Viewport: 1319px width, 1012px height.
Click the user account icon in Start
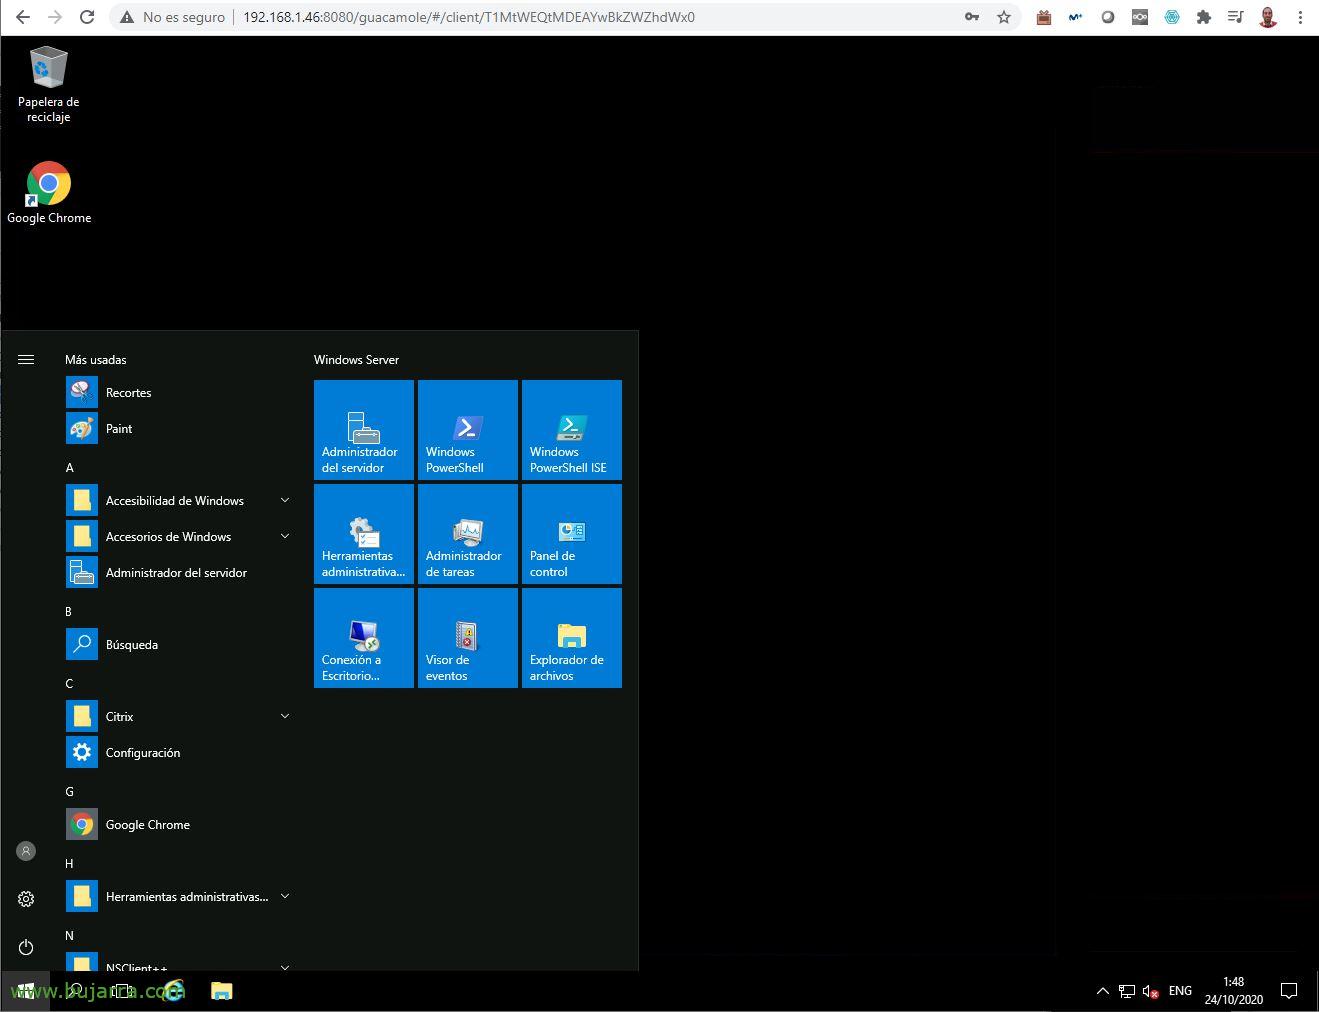pos(26,851)
